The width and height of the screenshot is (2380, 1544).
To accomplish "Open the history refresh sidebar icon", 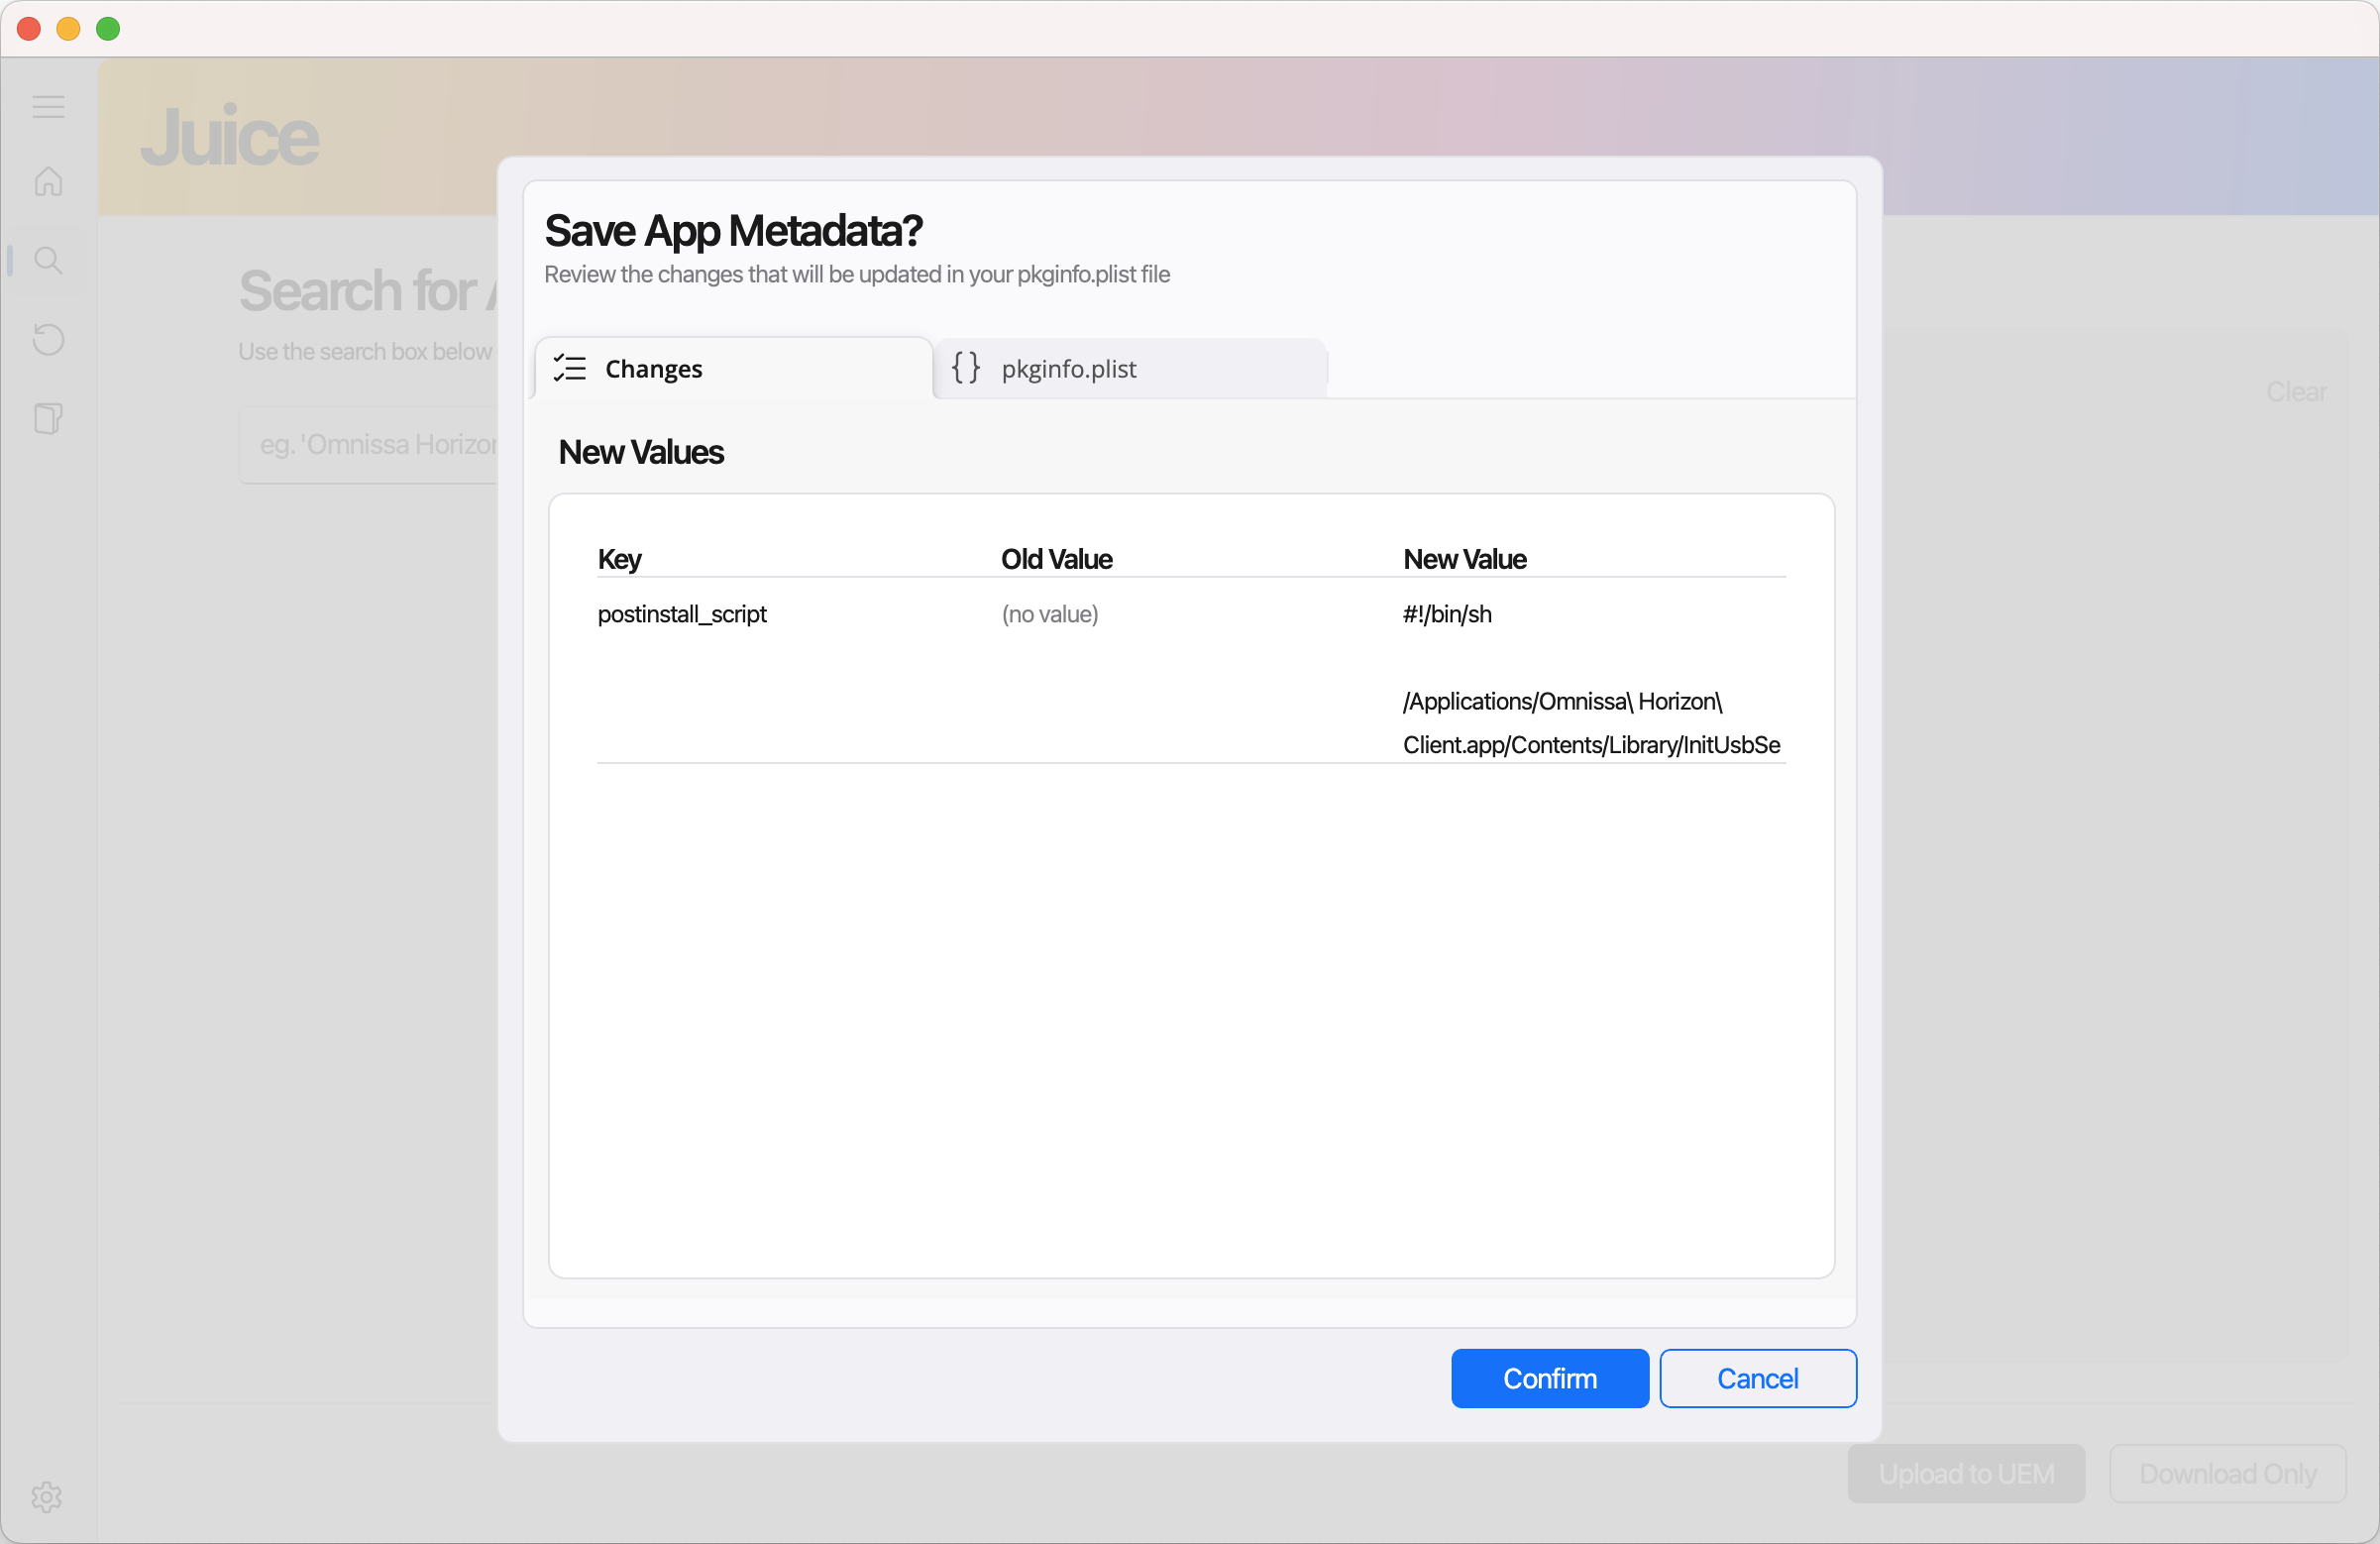I will (48, 340).
